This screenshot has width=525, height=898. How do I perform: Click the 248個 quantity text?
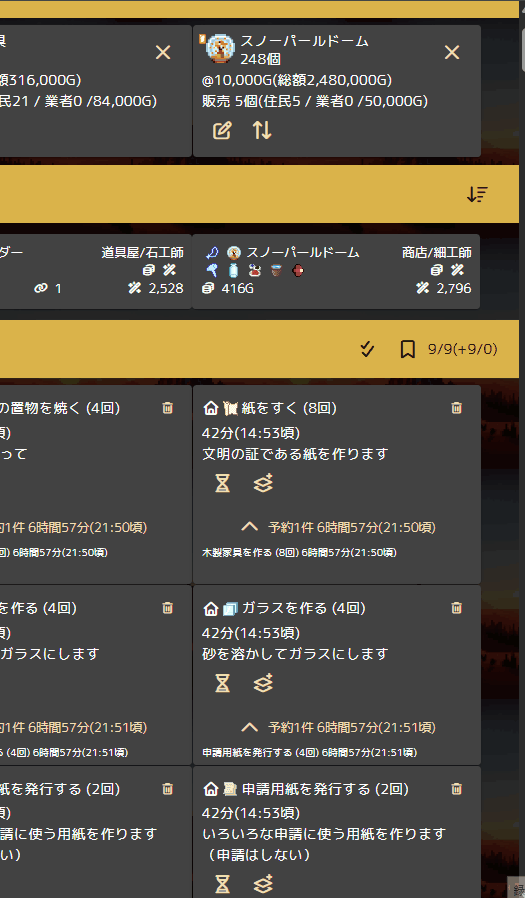pyautogui.click(x=260, y=59)
